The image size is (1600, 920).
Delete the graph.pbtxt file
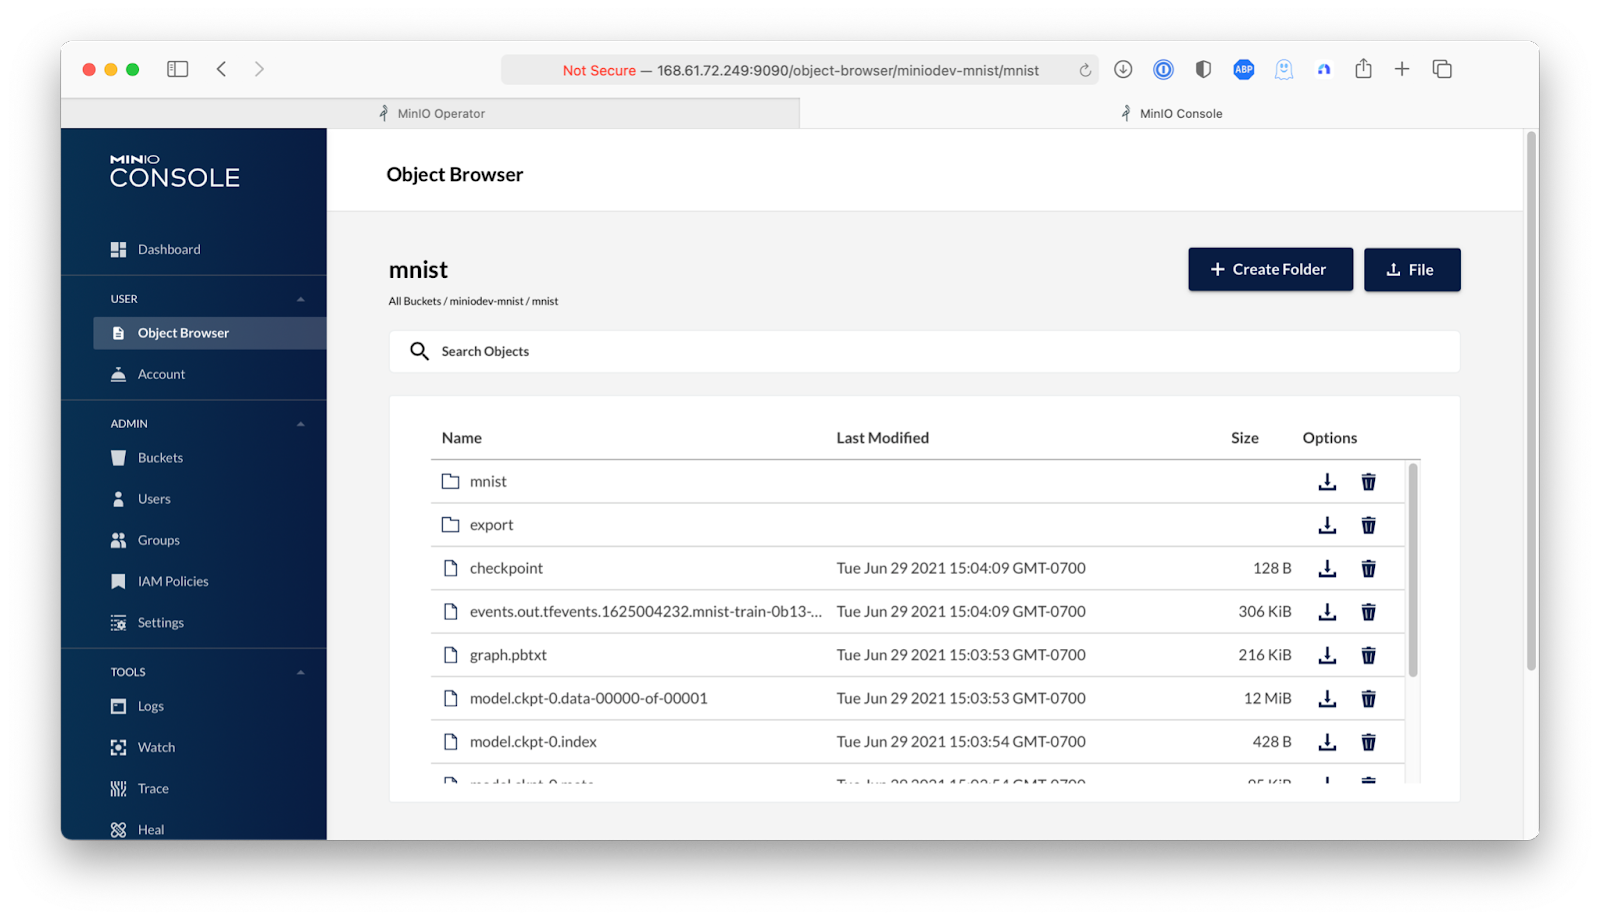1368,655
